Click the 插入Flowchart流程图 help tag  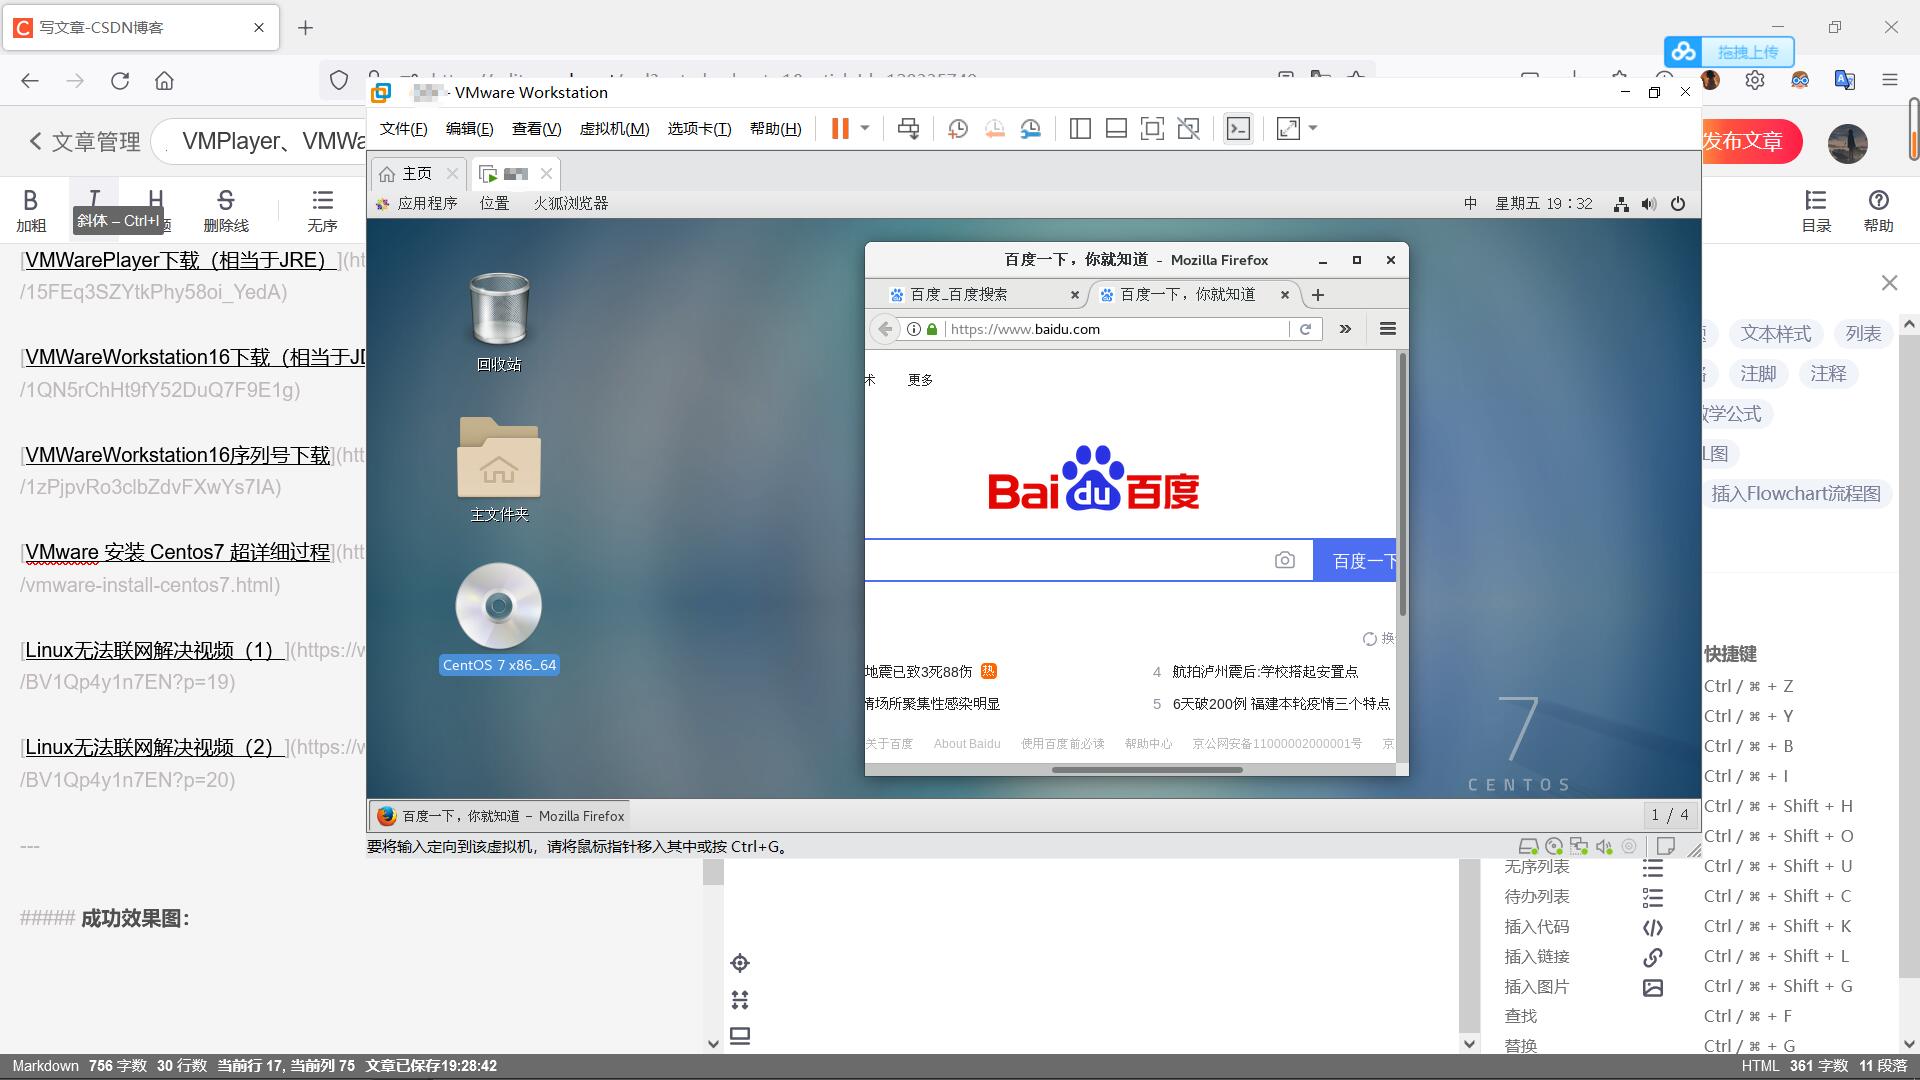(x=1796, y=494)
